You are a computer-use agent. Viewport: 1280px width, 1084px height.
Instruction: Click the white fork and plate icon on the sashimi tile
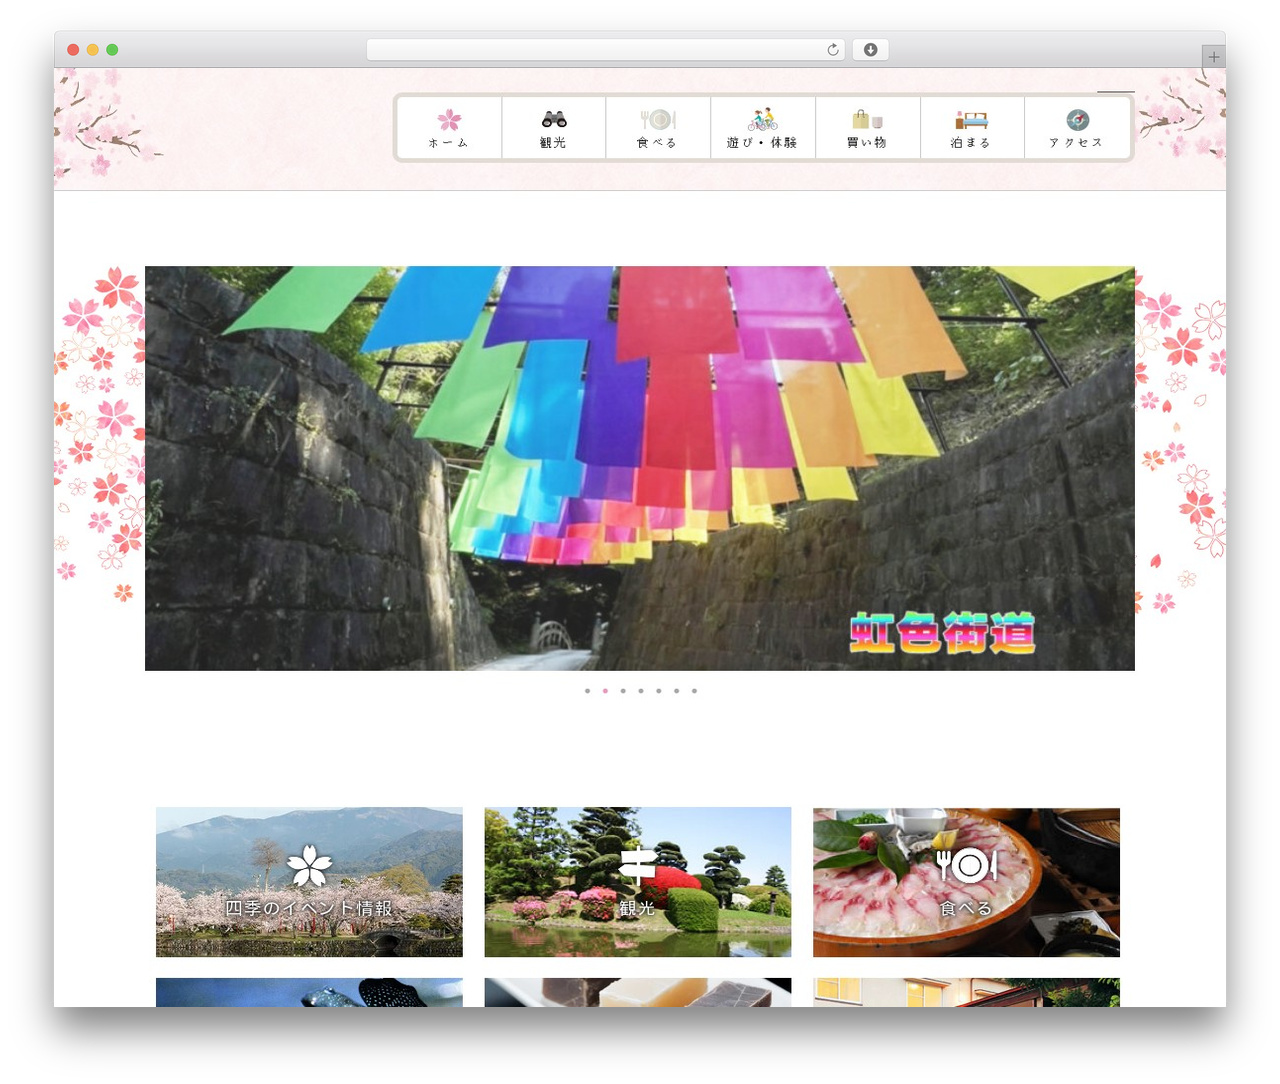[967, 866]
